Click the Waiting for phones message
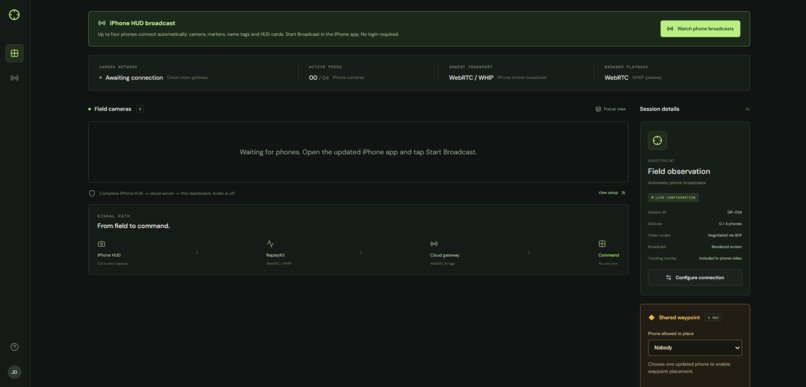 pyautogui.click(x=358, y=152)
